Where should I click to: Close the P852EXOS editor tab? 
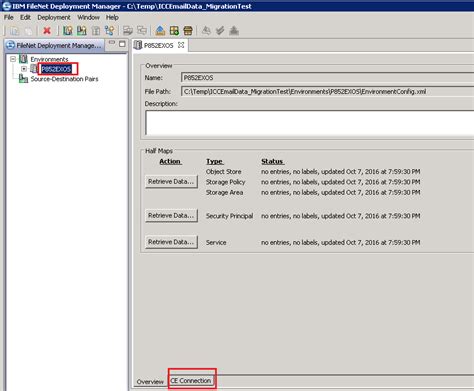[x=181, y=45]
